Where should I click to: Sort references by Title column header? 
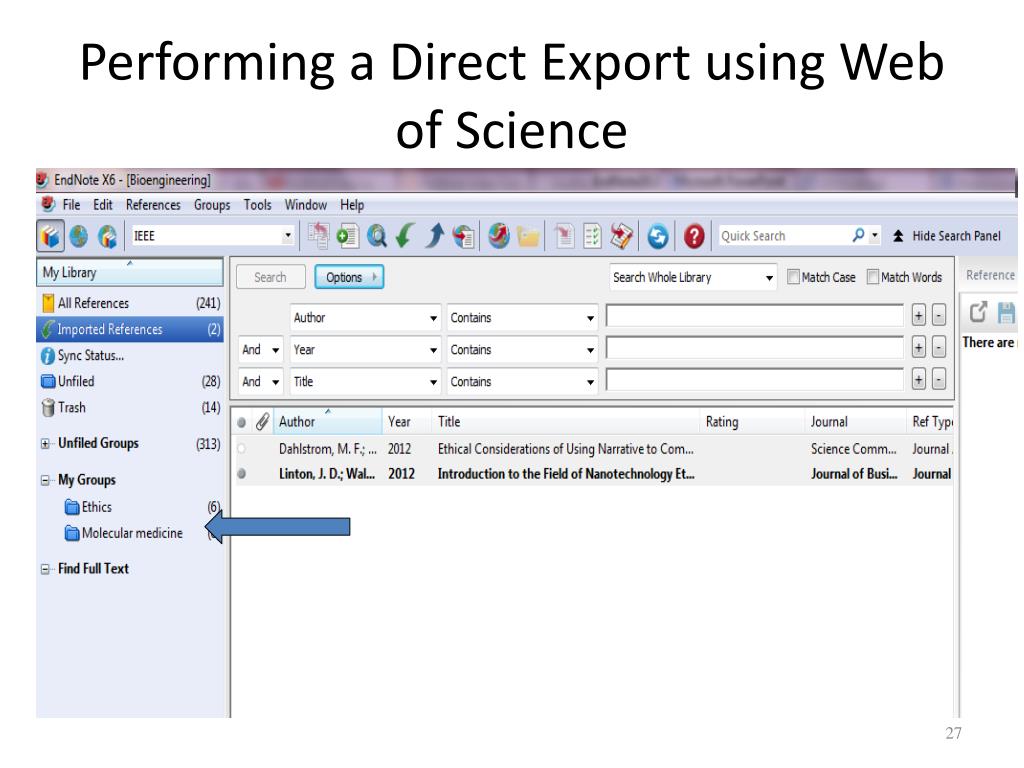(566, 422)
